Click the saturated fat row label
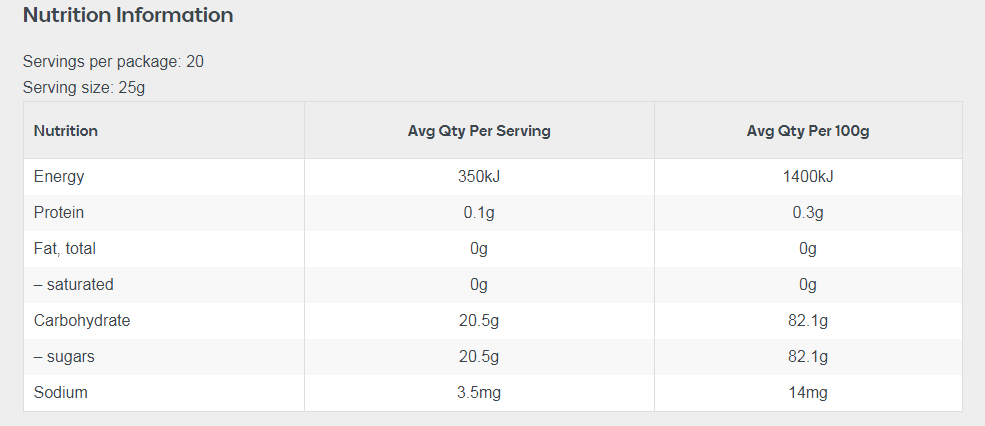Viewport: 985px width, 426px height. (74, 285)
